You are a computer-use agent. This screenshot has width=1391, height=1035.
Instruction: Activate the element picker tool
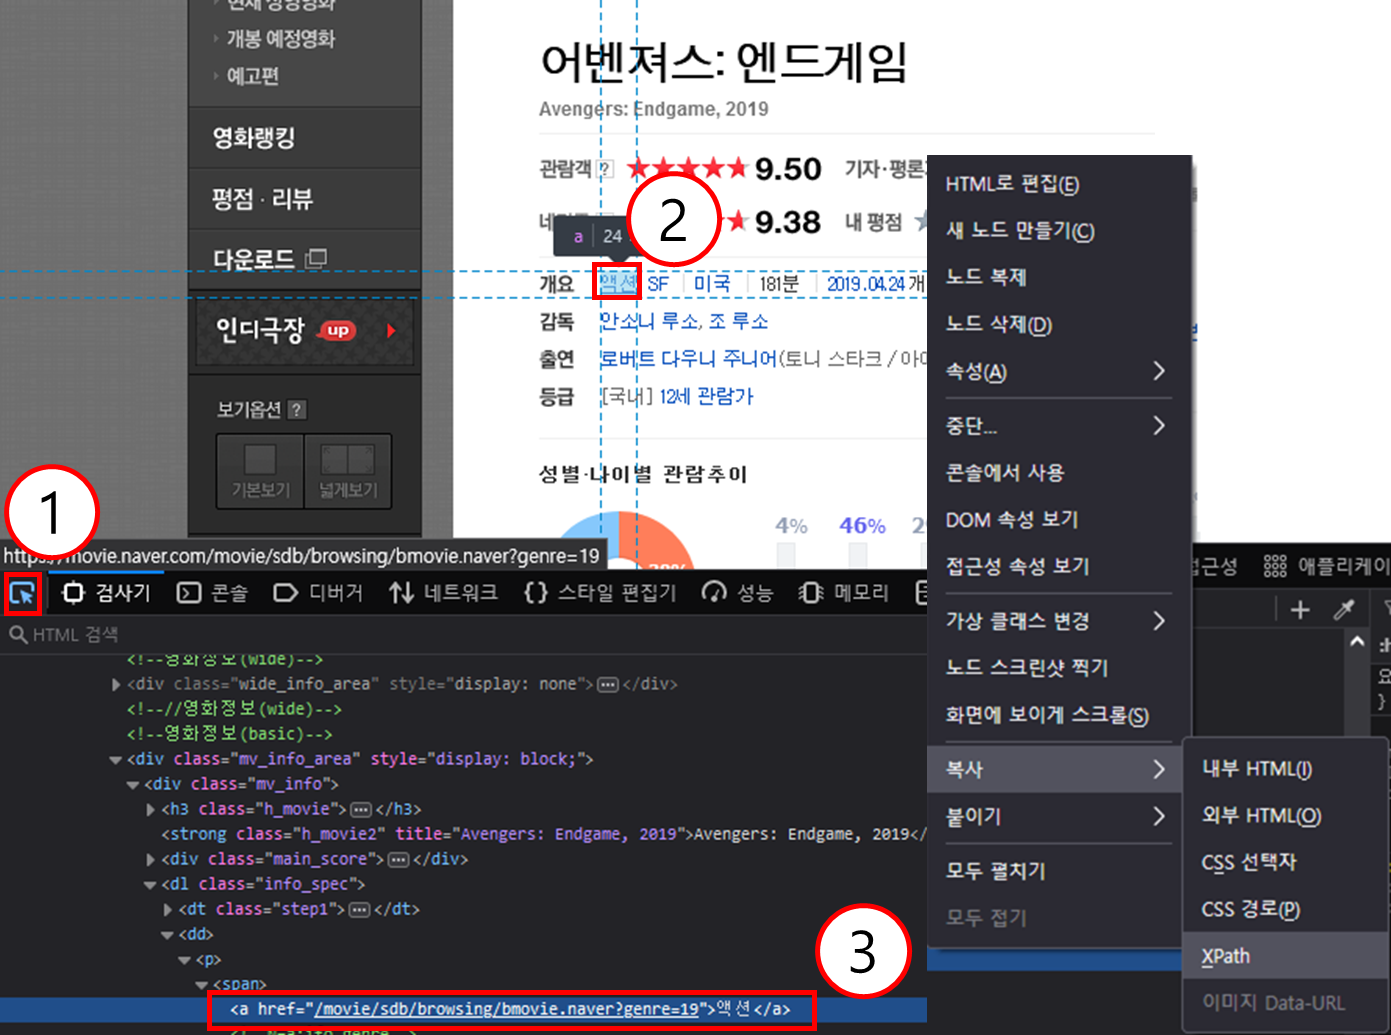click(x=22, y=593)
